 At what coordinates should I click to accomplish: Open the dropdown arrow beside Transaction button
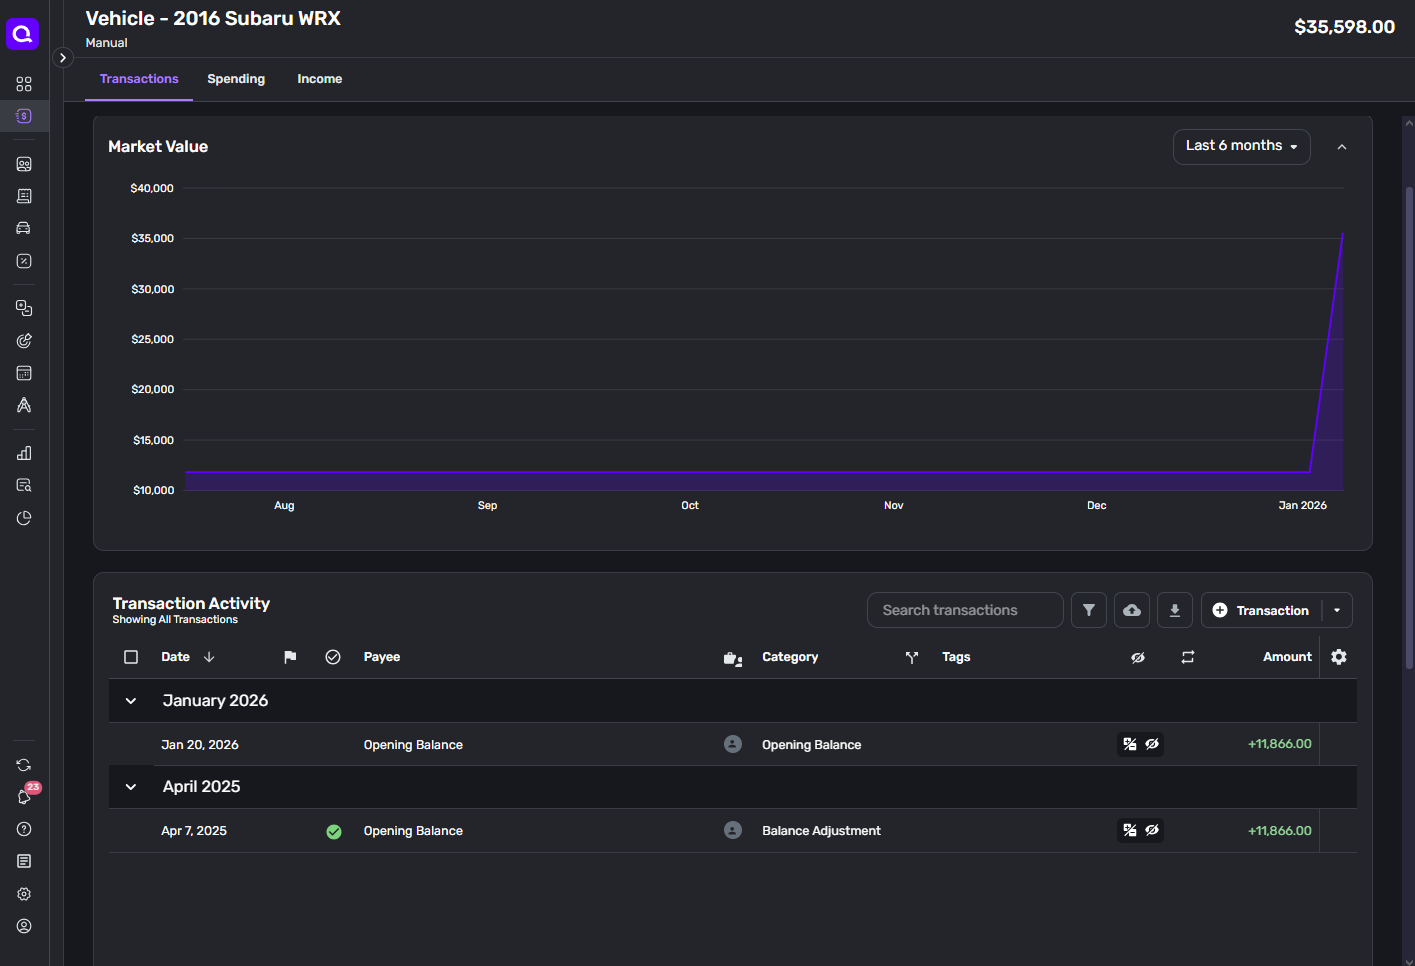[1337, 610]
